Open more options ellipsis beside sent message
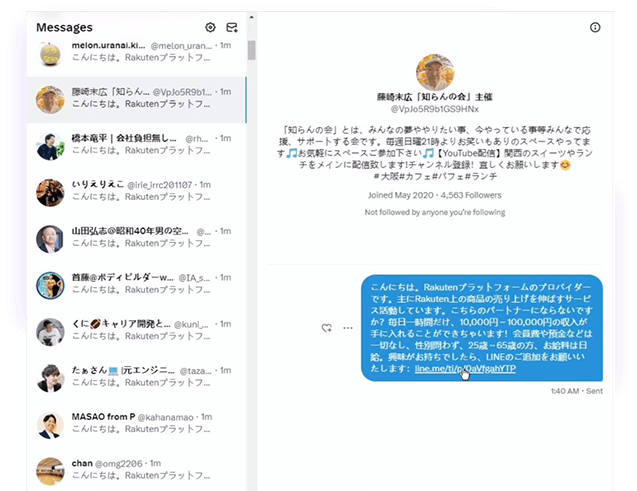 click(348, 327)
